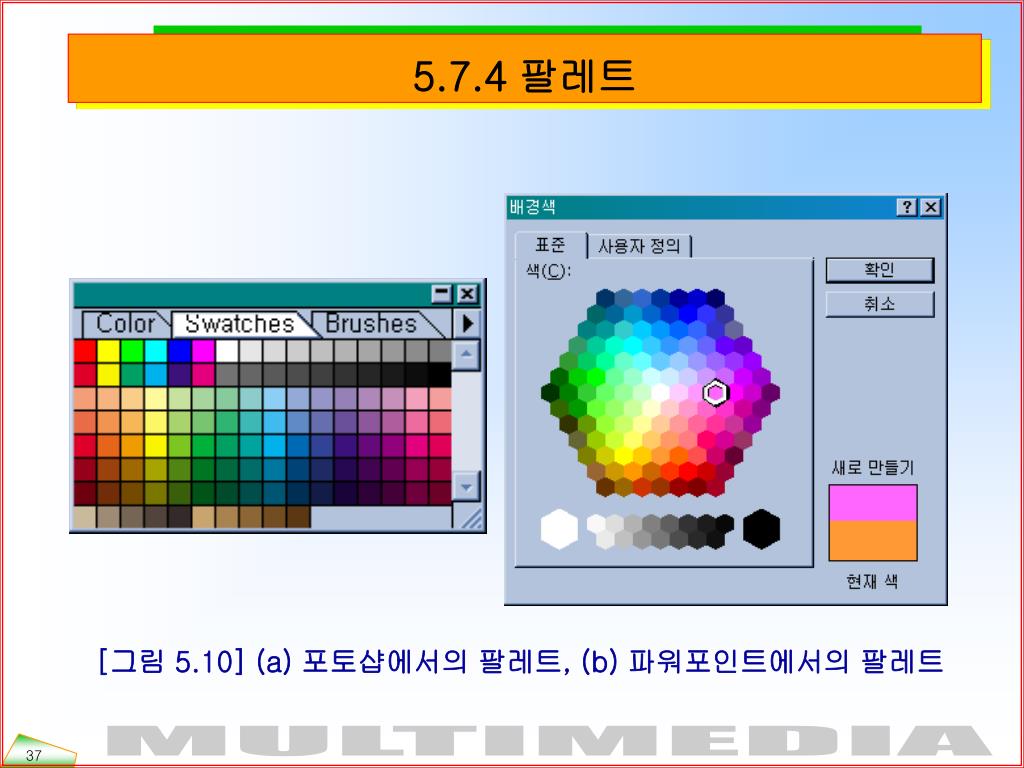Close the Swatches palette window
Screen dimensions: 1024x768
pyautogui.click(x=468, y=294)
